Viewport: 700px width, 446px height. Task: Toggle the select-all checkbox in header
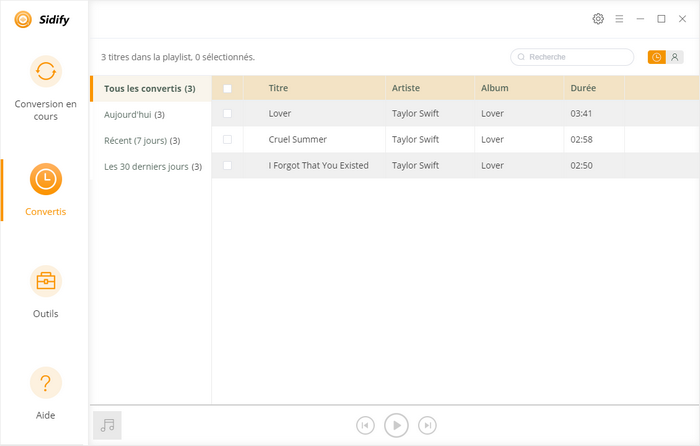click(227, 88)
